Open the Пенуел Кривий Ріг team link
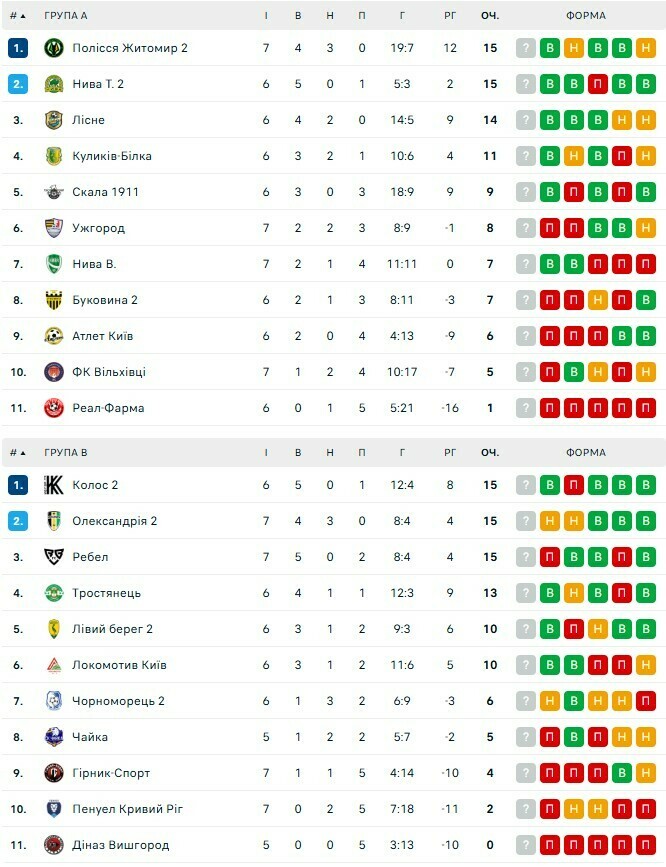Image resolution: width=666 pixels, height=867 pixels. click(127, 809)
